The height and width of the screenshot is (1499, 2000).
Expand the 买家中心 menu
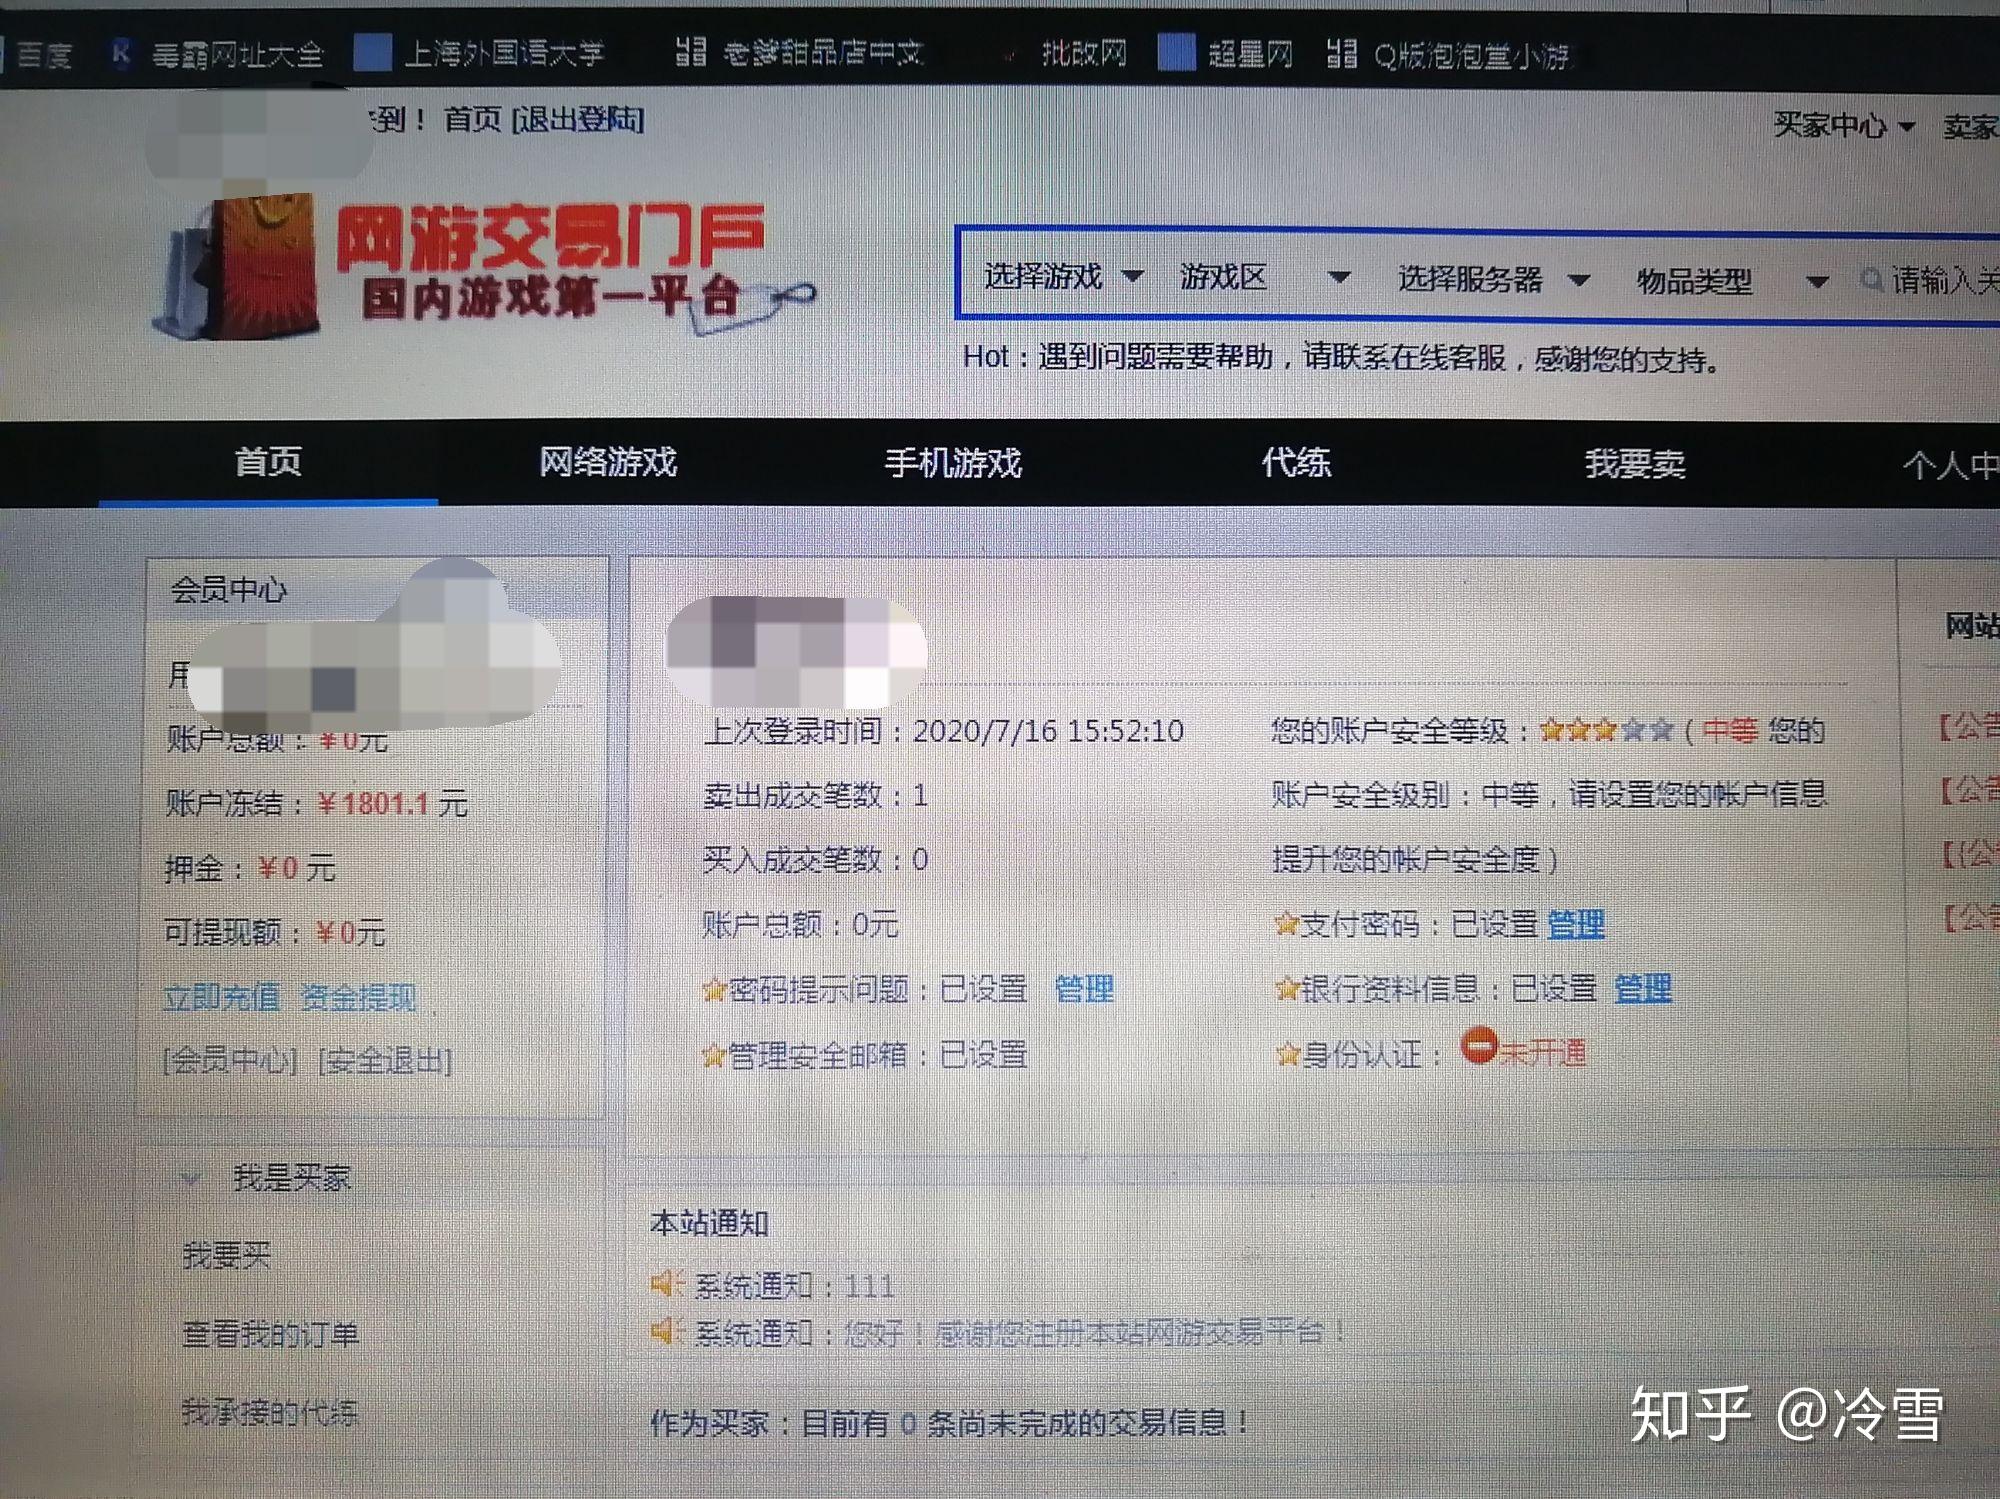(1843, 125)
